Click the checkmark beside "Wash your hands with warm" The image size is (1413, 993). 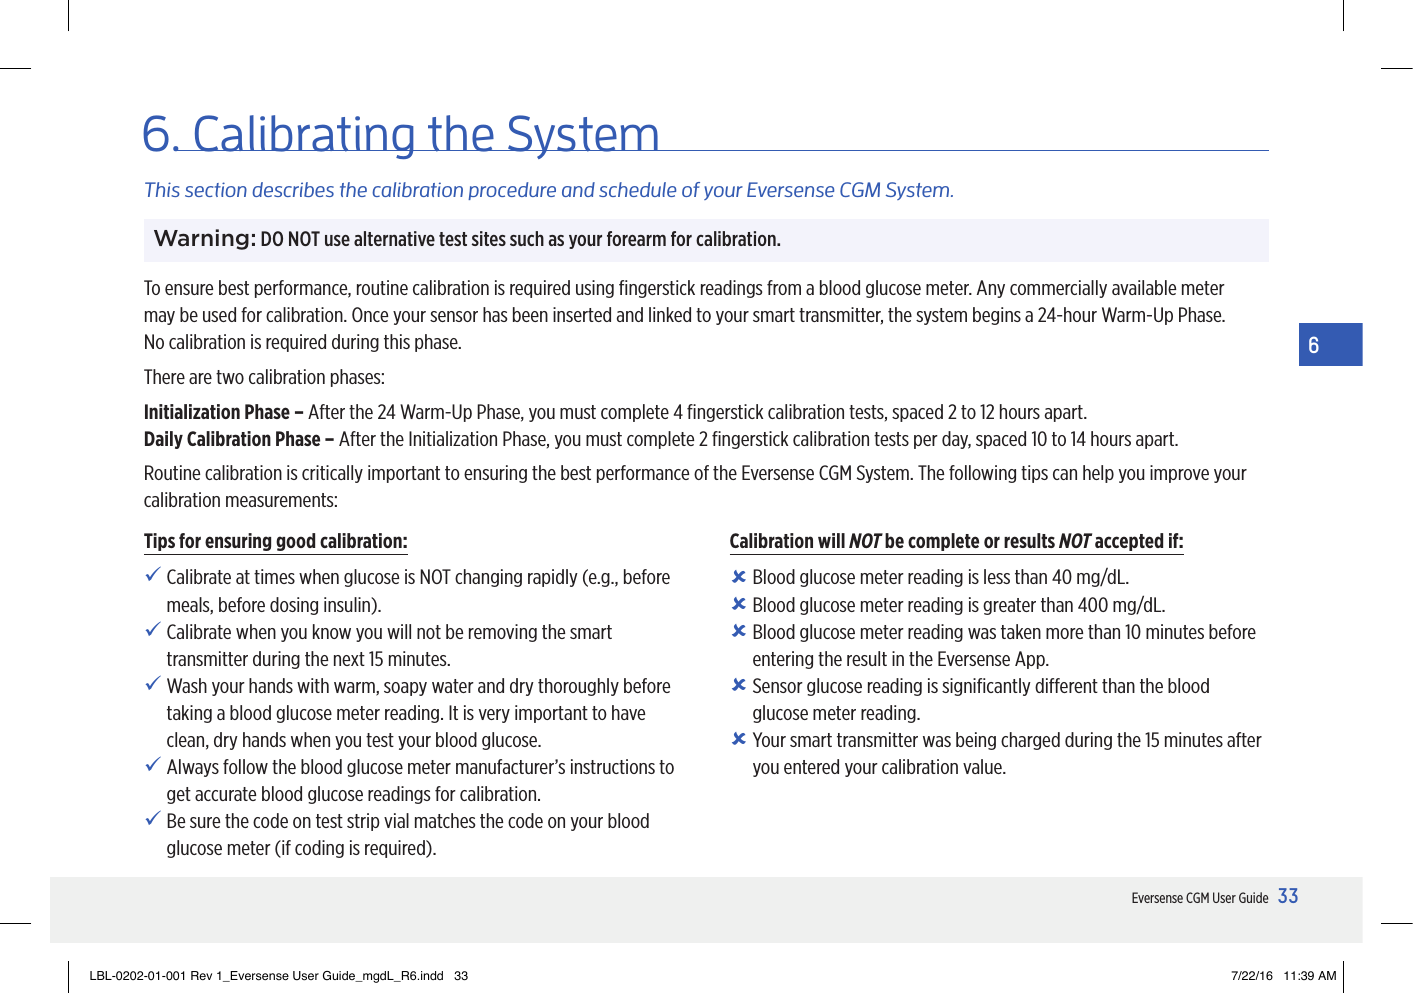coord(153,684)
